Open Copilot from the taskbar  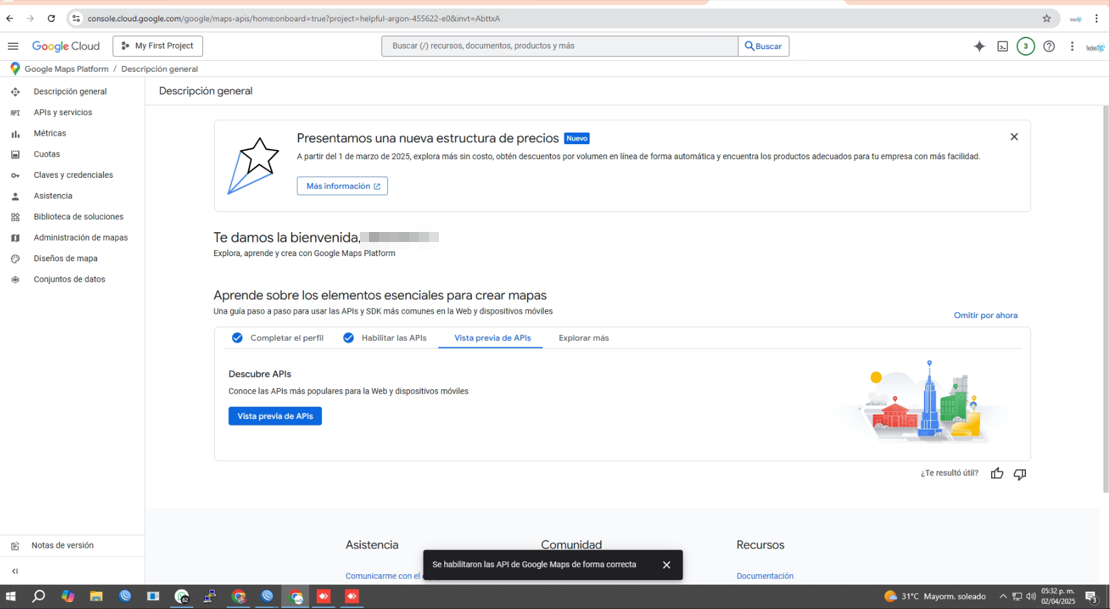pyautogui.click(x=68, y=596)
